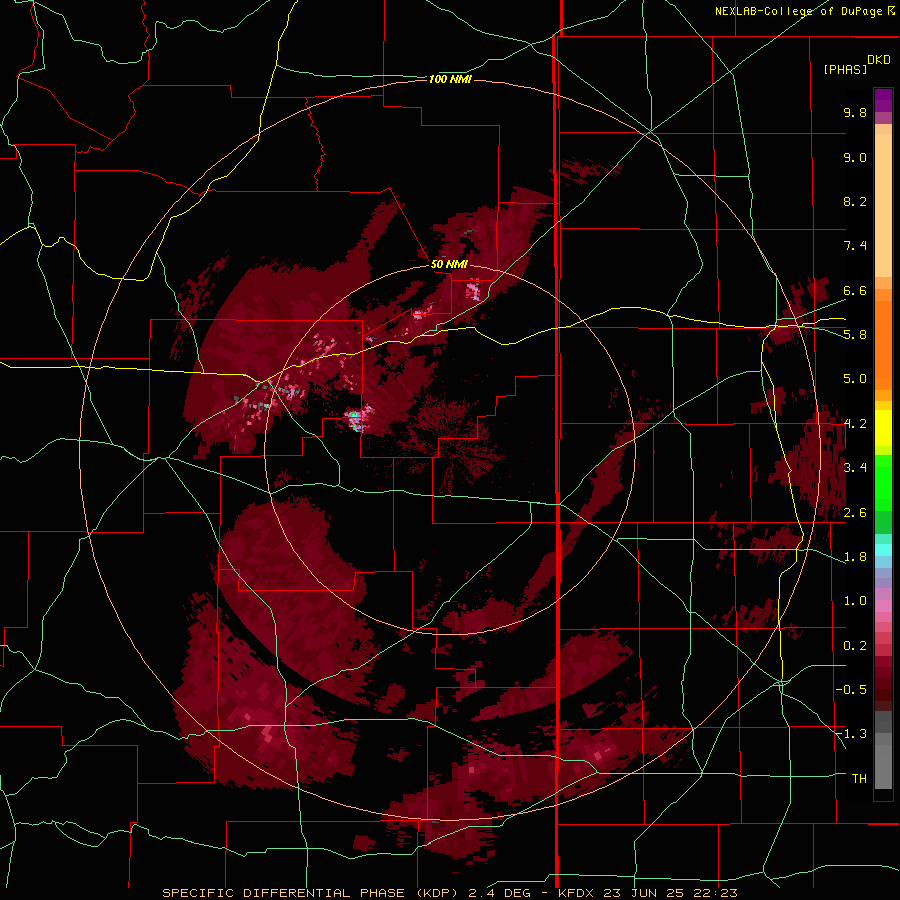Click the 8.2 value on the color scale
This screenshot has width=900, height=900.
tap(855, 202)
